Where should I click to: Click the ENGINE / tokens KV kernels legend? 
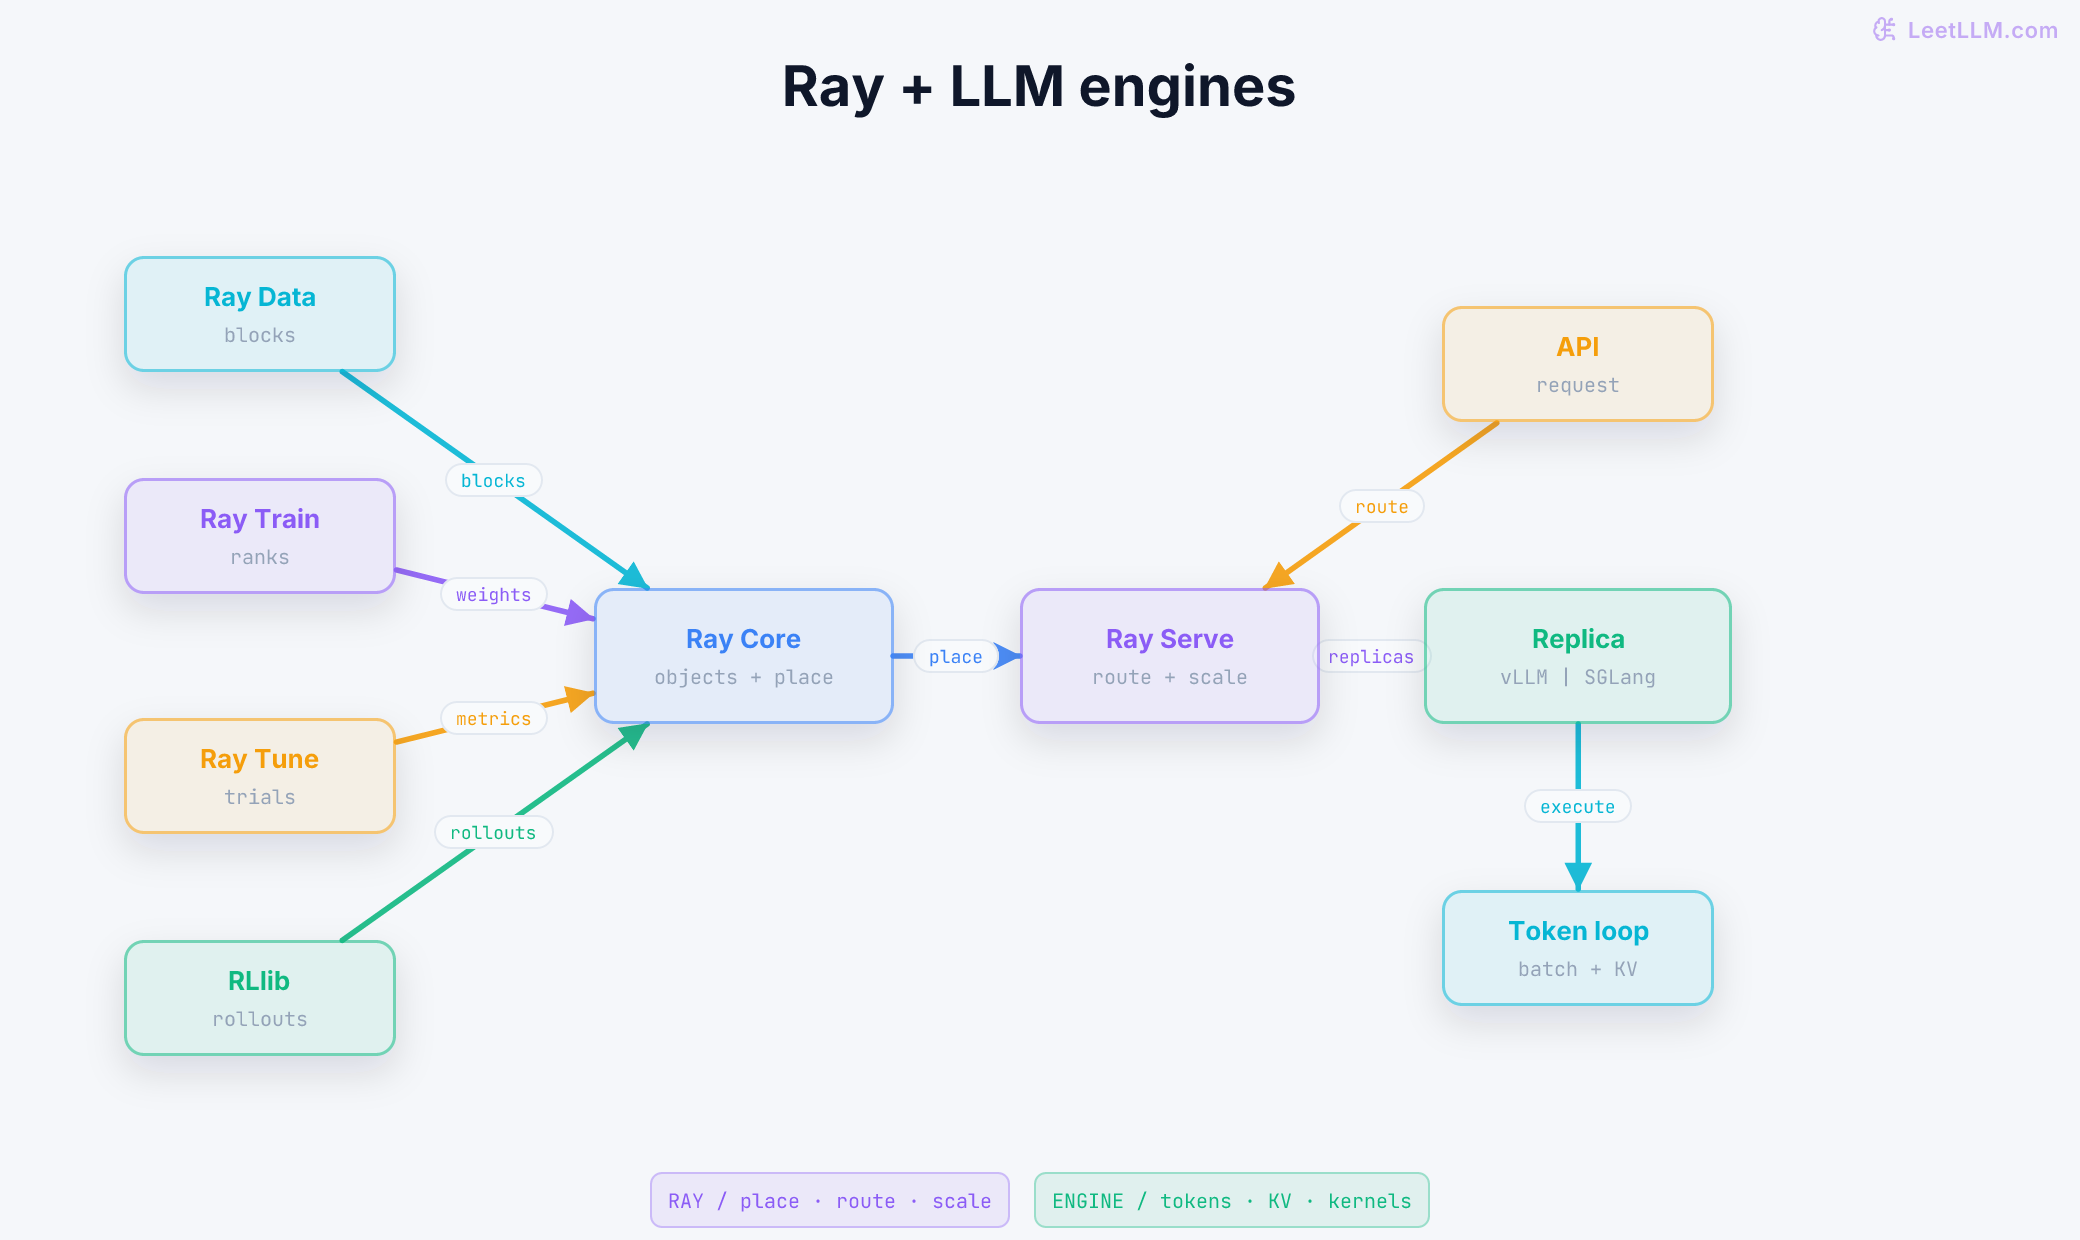(x=1232, y=1200)
